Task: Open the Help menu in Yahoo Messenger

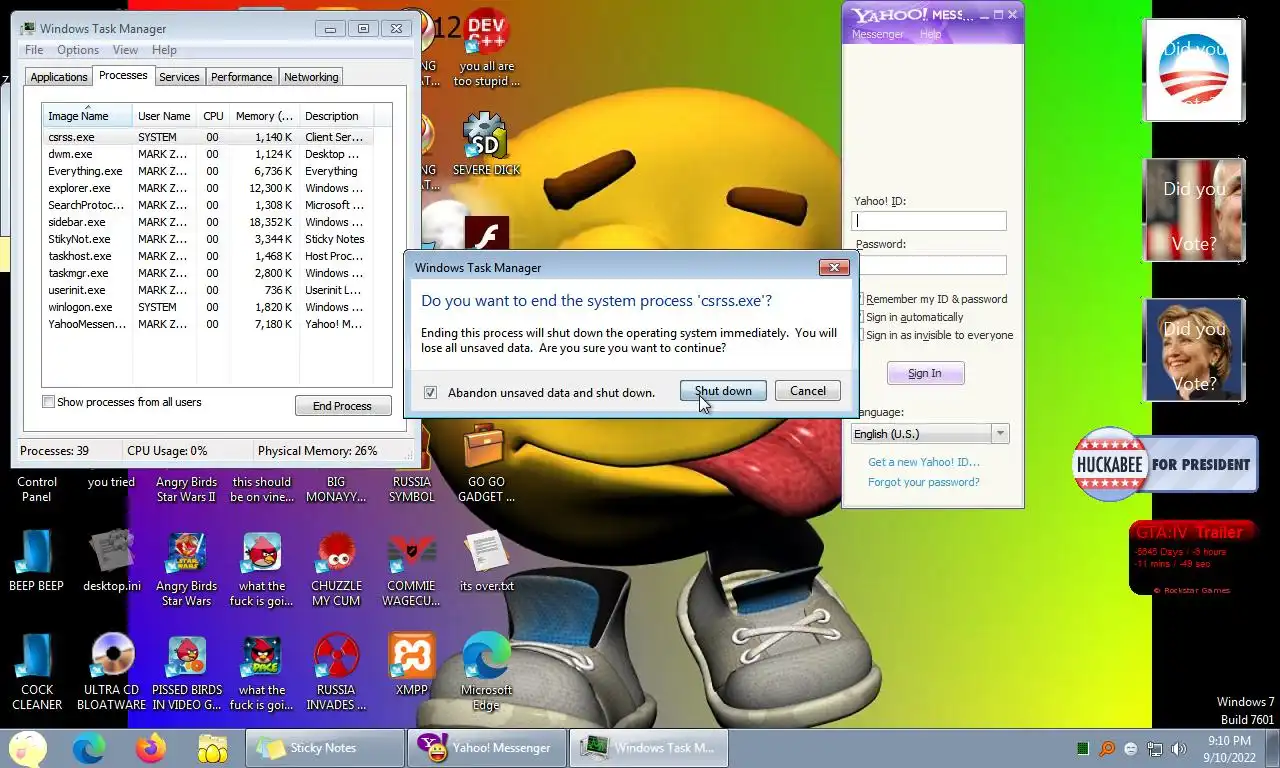Action: [930, 34]
